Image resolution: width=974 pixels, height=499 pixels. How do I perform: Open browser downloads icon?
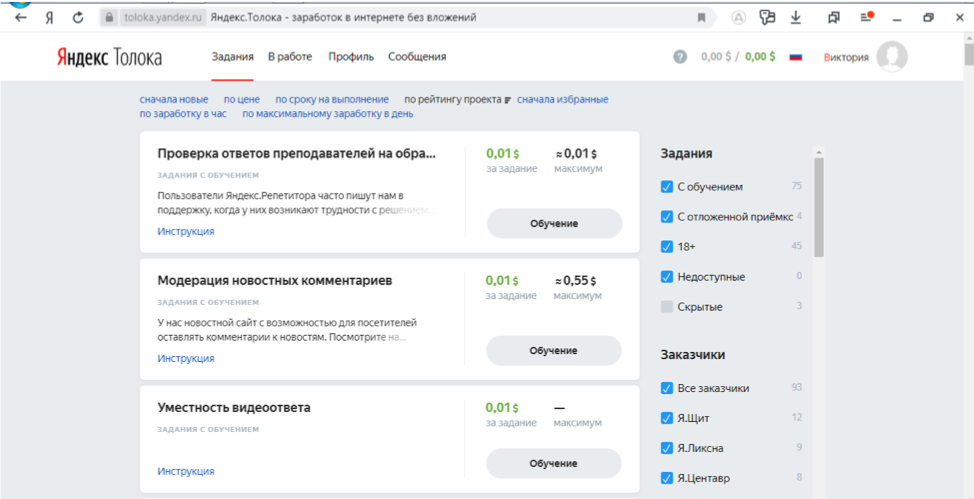(796, 18)
